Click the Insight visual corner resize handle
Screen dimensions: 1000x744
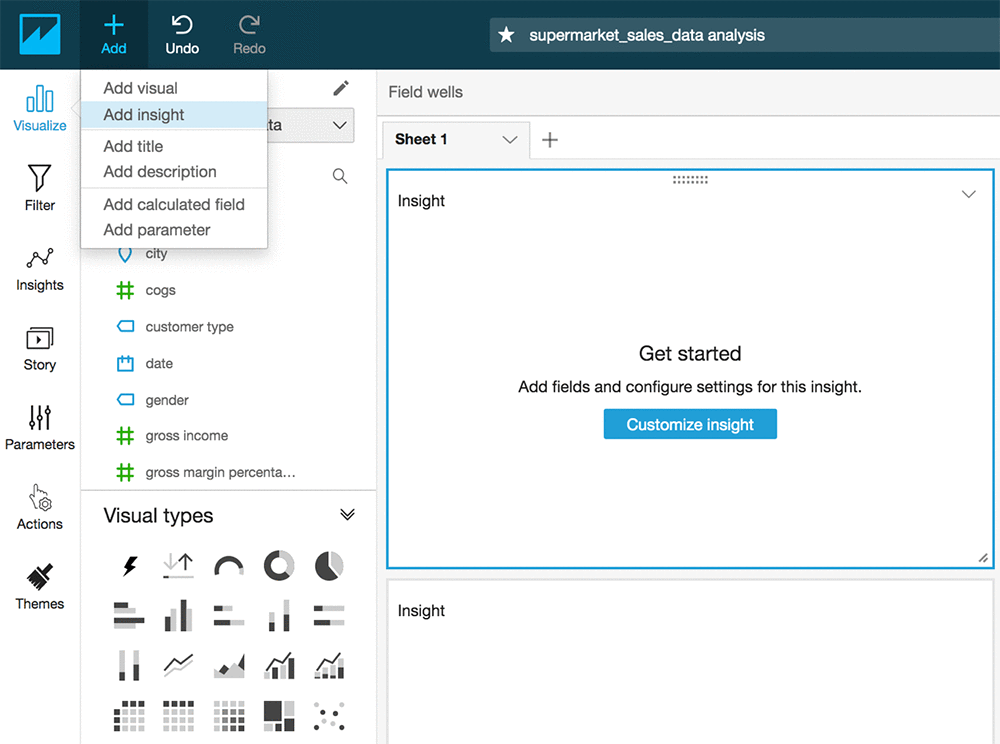pyautogui.click(x=983, y=558)
